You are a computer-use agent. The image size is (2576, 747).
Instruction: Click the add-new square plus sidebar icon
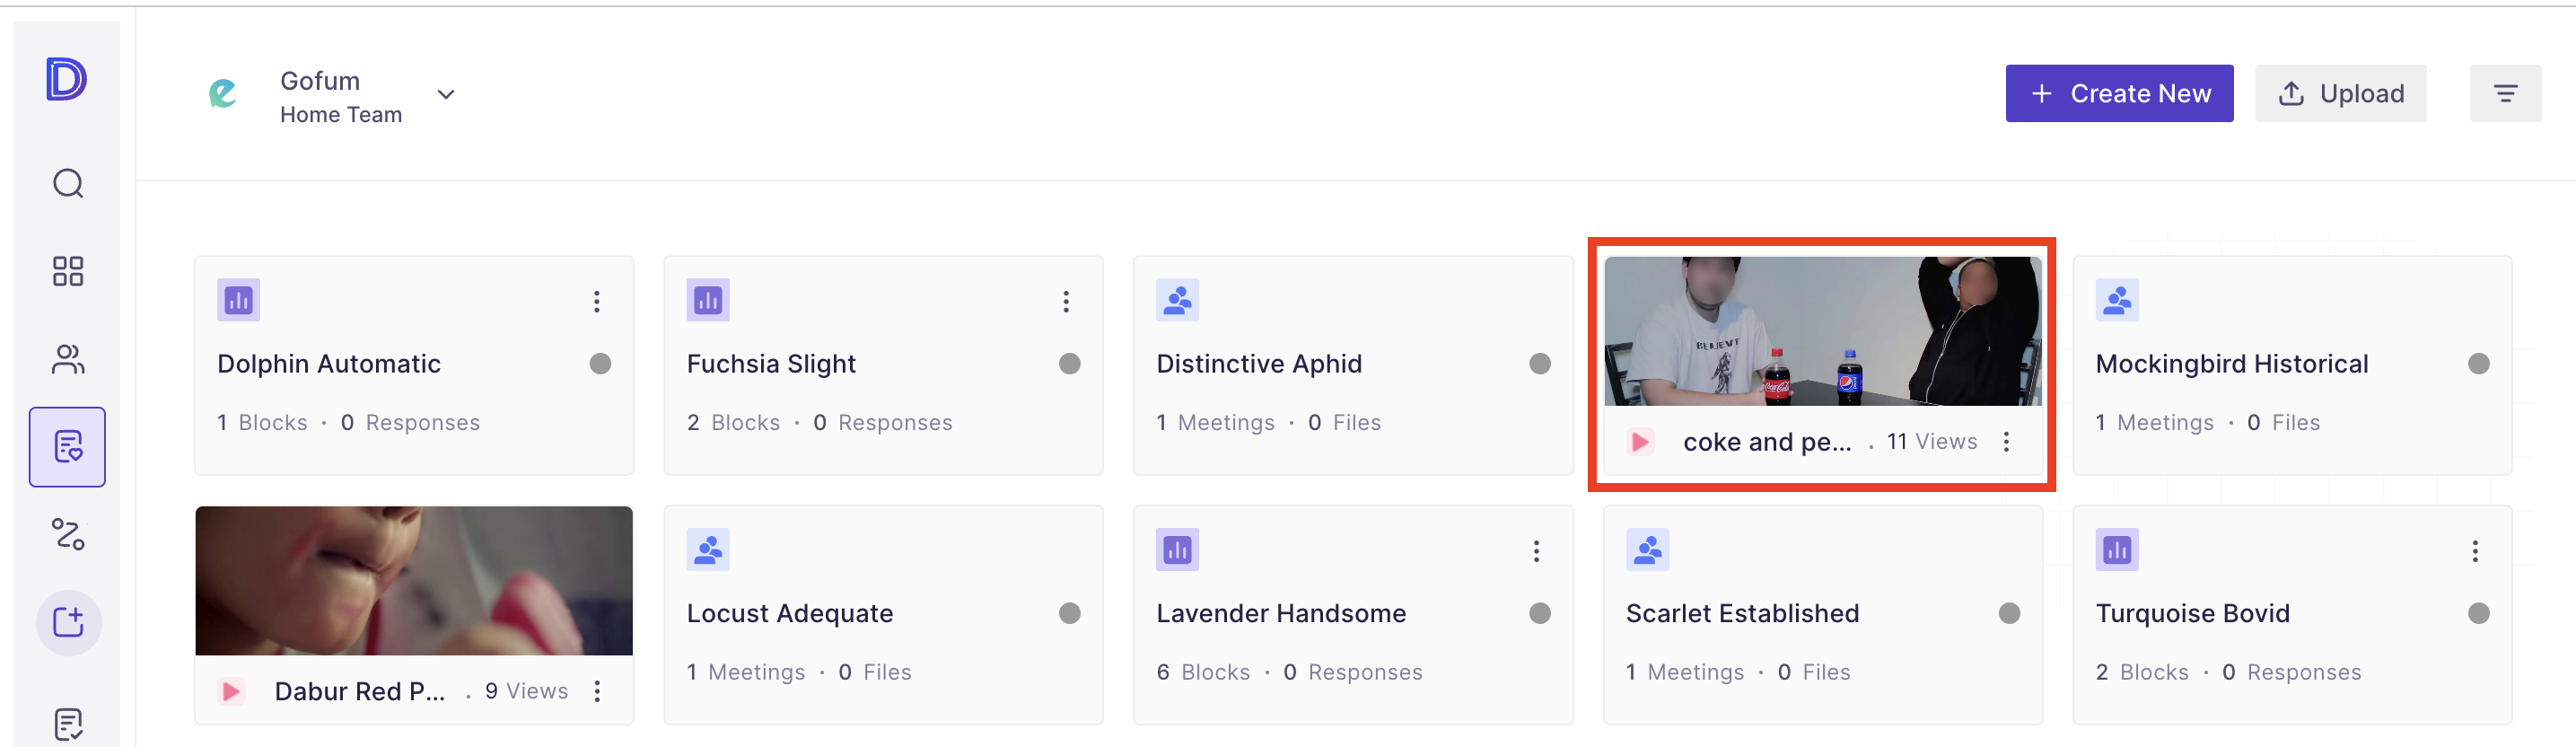pyautogui.click(x=68, y=622)
